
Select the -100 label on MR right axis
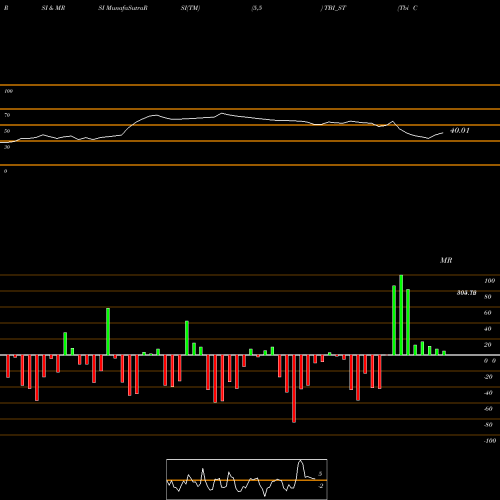[x=490, y=441]
